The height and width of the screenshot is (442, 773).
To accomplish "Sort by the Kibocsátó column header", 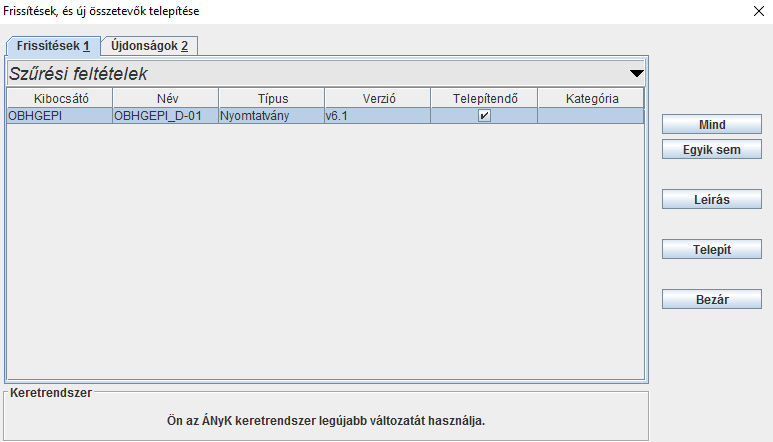I will pos(60,98).
